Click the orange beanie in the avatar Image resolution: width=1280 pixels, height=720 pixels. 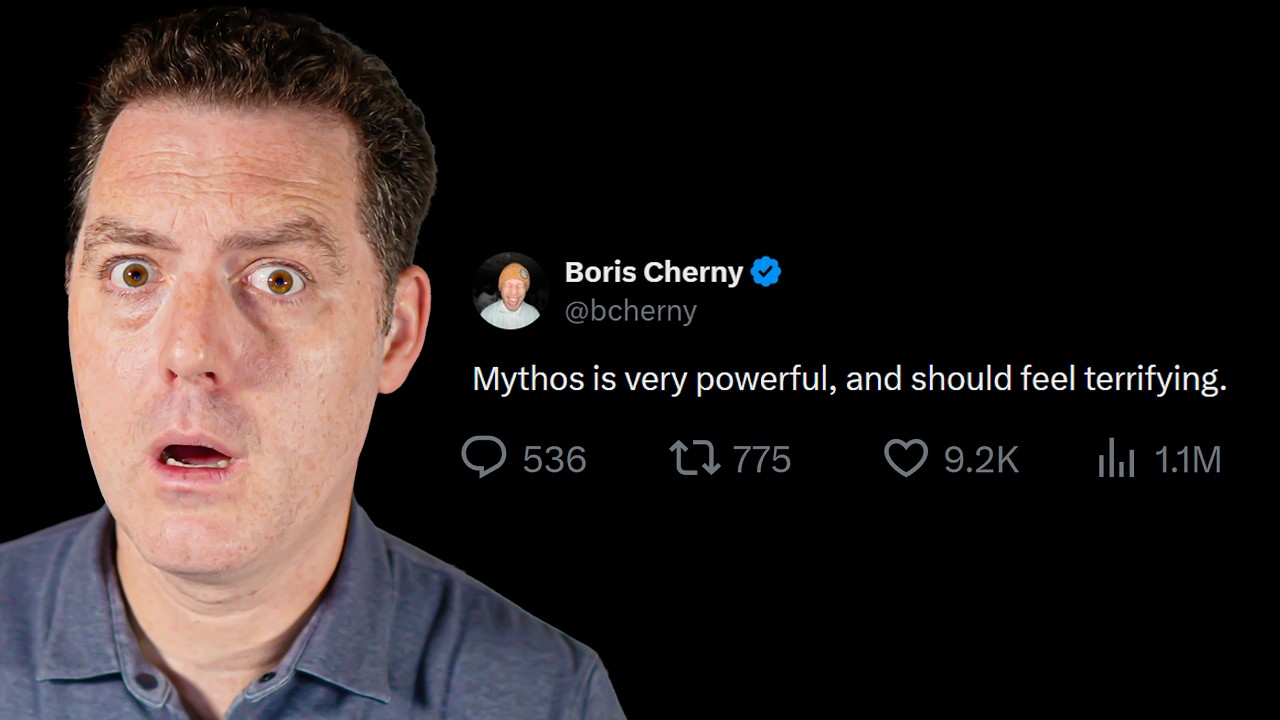click(514, 275)
